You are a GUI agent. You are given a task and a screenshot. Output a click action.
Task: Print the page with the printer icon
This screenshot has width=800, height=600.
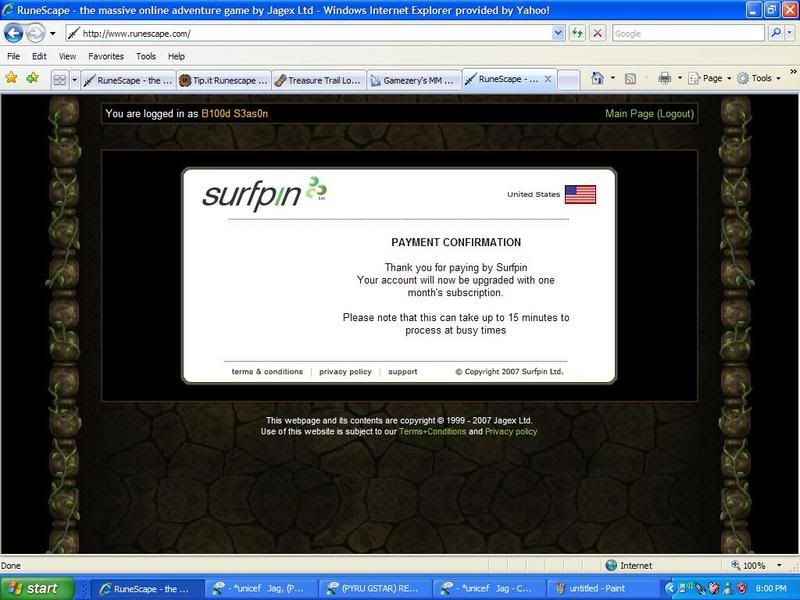pyautogui.click(x=664, y=78)
